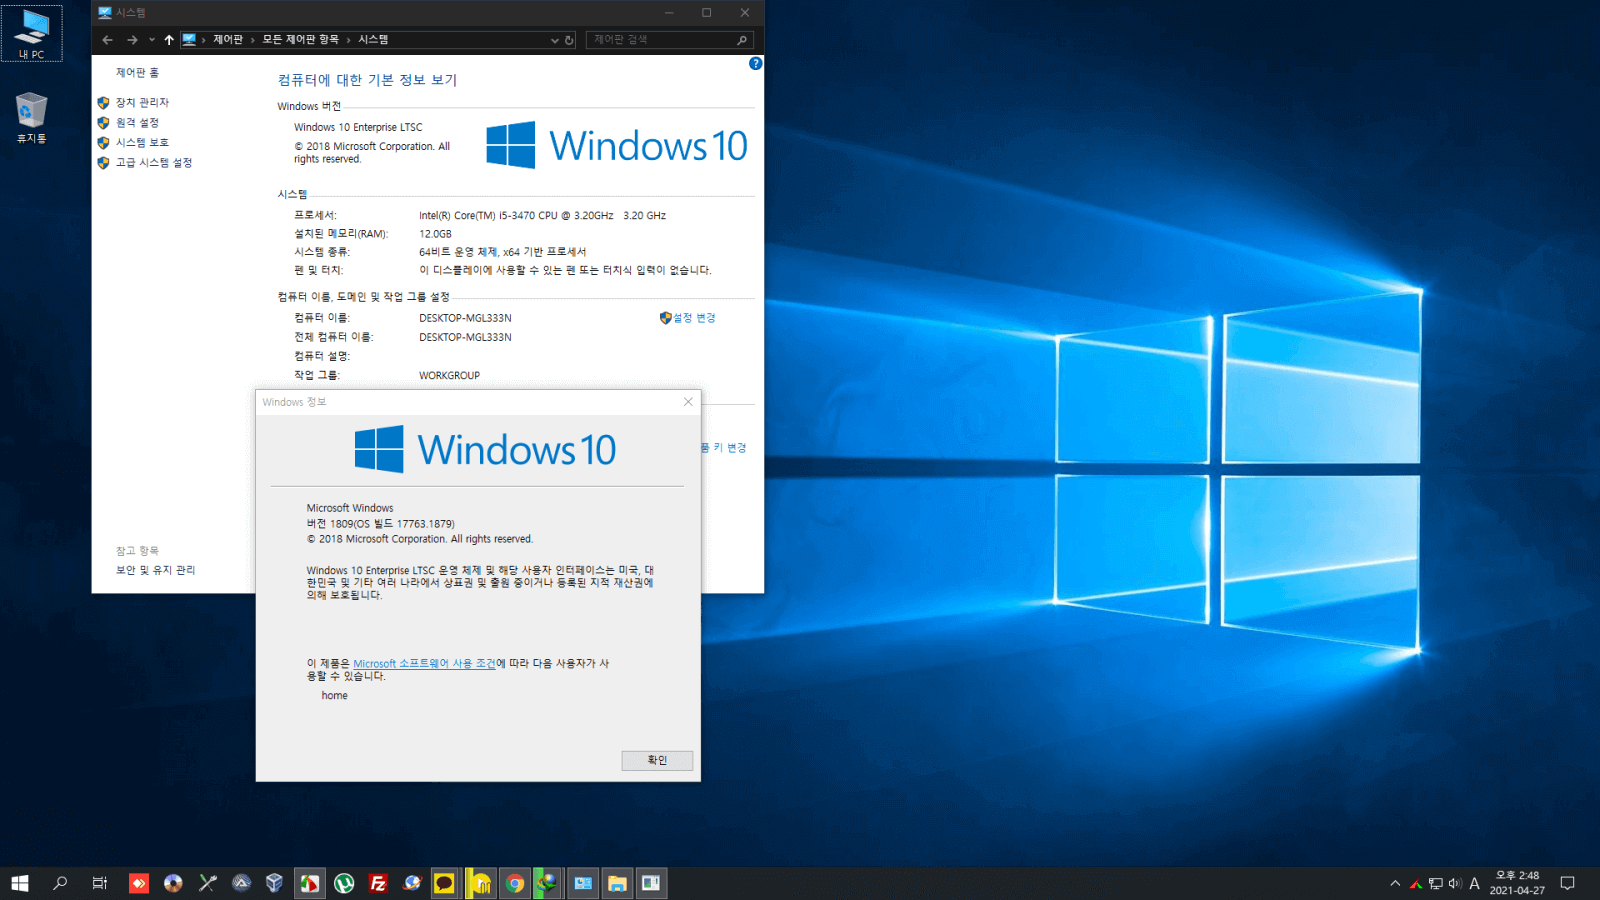The height and width of the screenshot is (900, 1600).
Task: Launch uTorrent from the taskbar
Action: click(344, 883)
